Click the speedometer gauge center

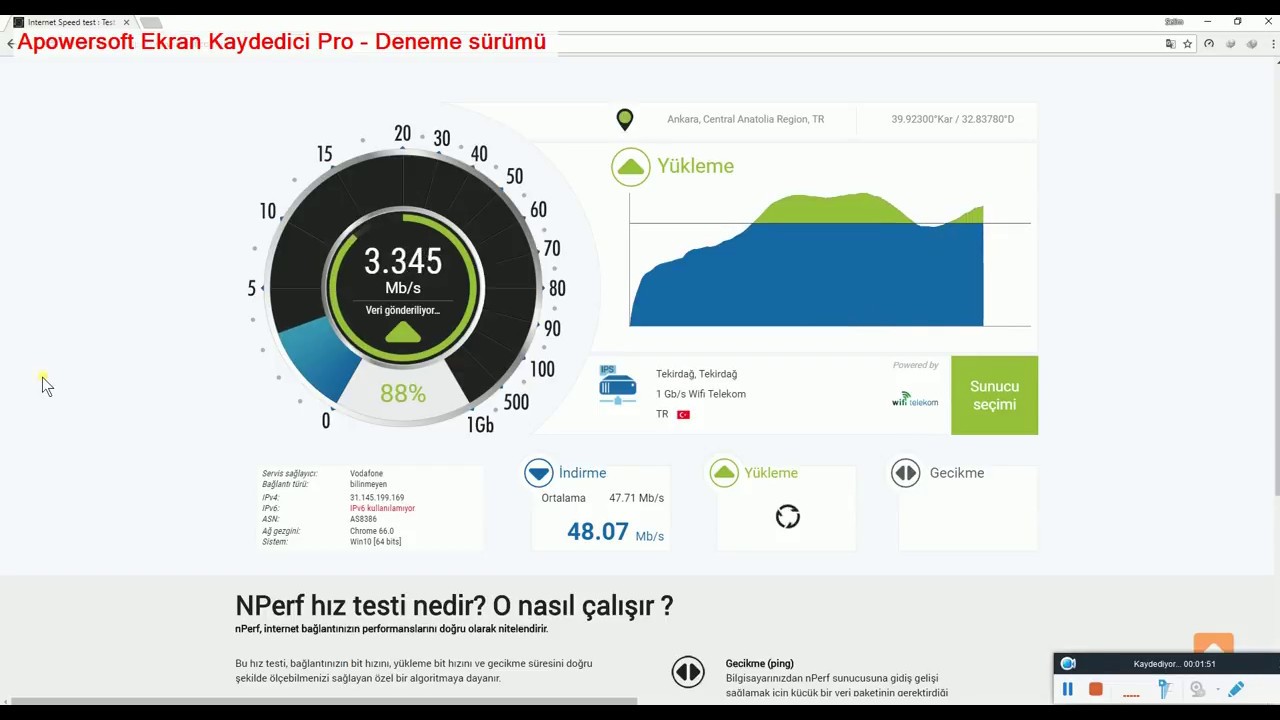[403, 288]
